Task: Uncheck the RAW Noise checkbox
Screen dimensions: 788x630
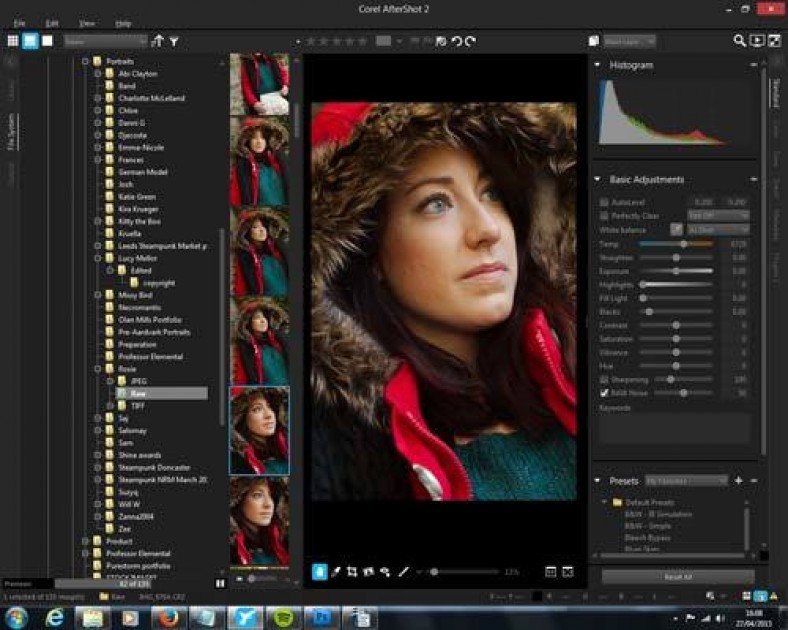Action: click(x=603, y=393)
